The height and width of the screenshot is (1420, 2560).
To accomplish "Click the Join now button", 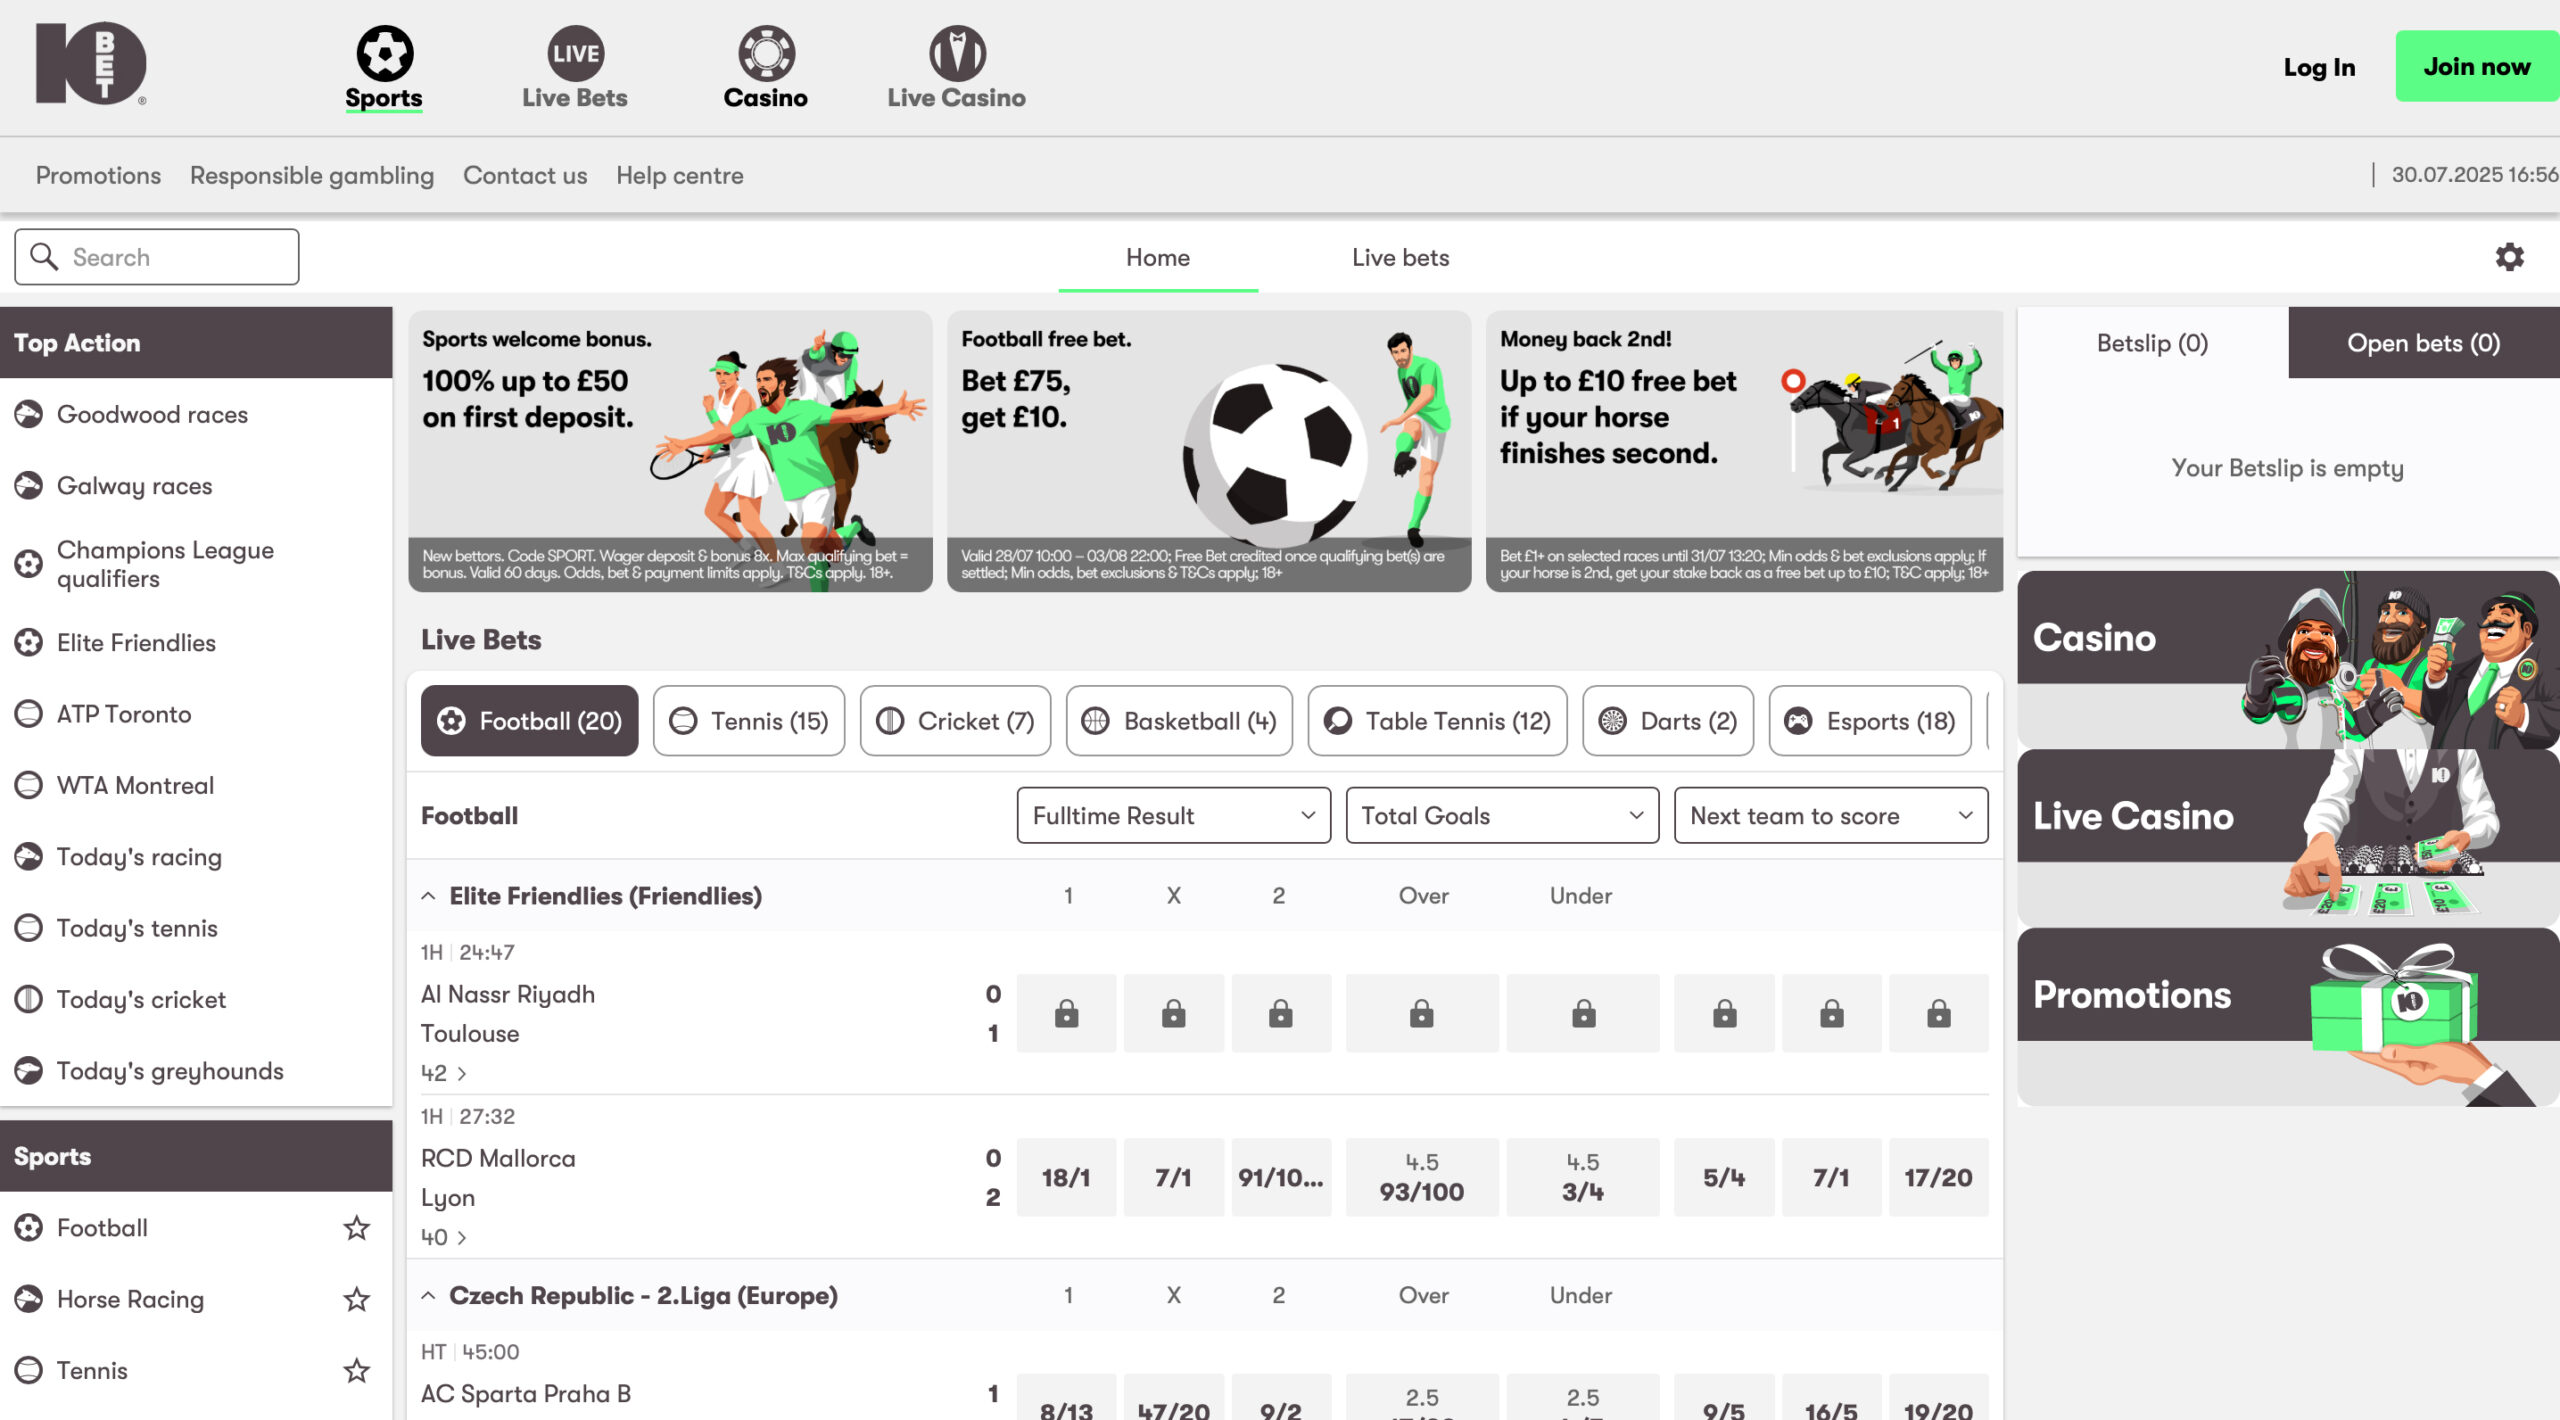I will coord(2476,66).
